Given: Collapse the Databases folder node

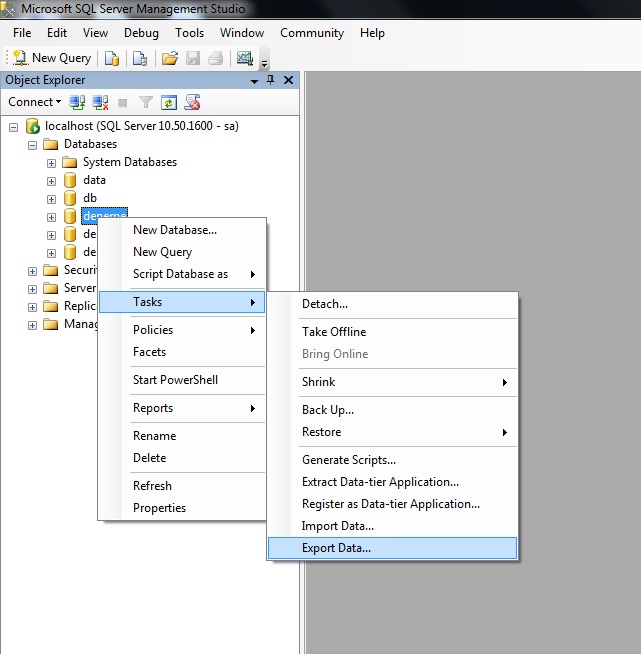Looking at the screenshot, I should (x=33, y=145).
